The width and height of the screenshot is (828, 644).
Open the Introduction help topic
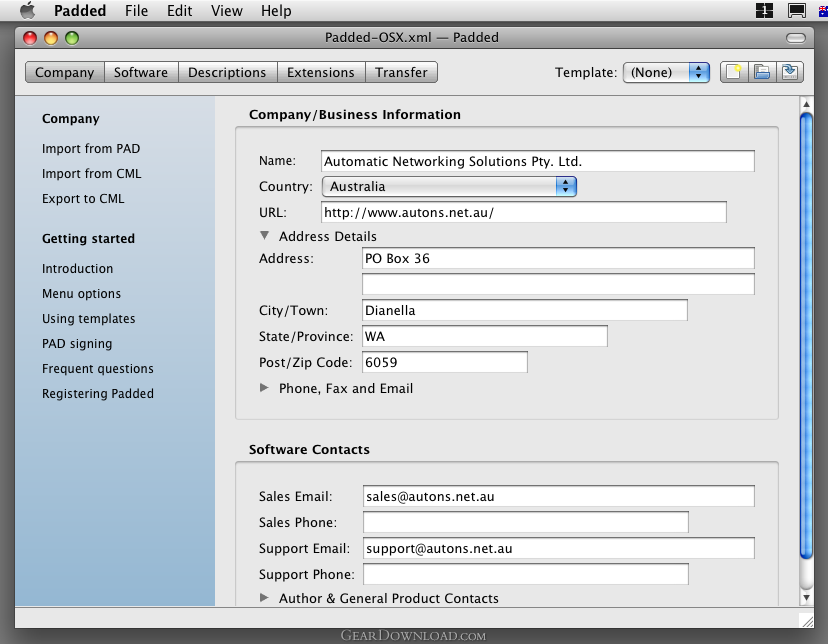pos(78,269)
